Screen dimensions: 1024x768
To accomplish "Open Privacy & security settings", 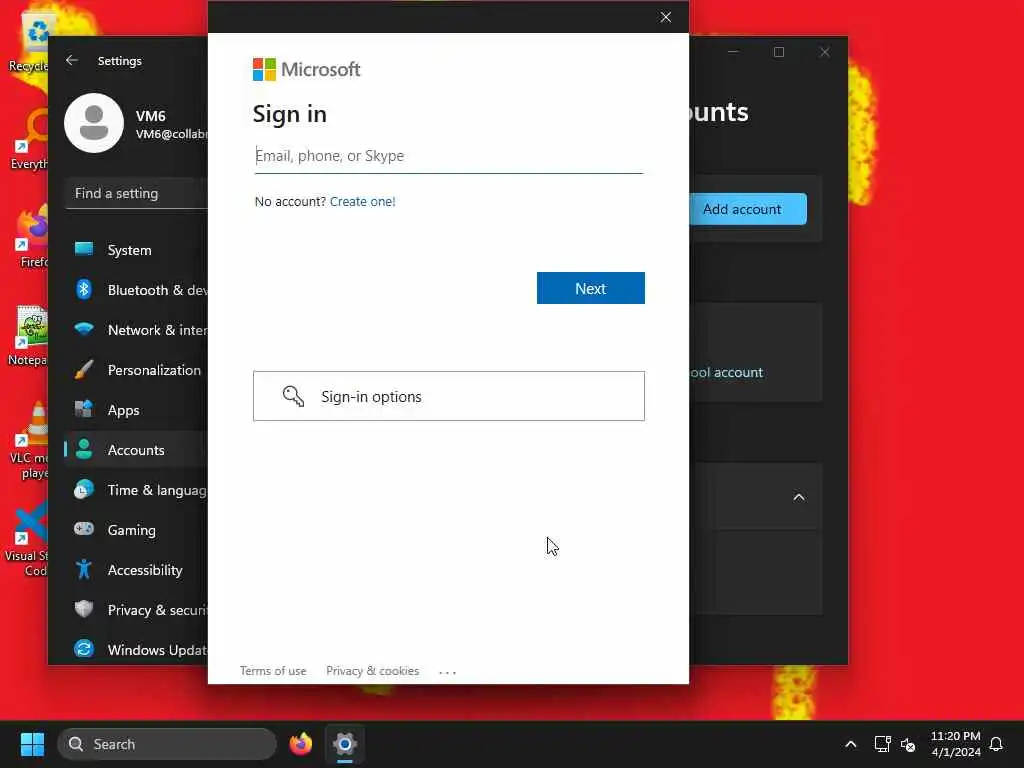I will point(136,610).
